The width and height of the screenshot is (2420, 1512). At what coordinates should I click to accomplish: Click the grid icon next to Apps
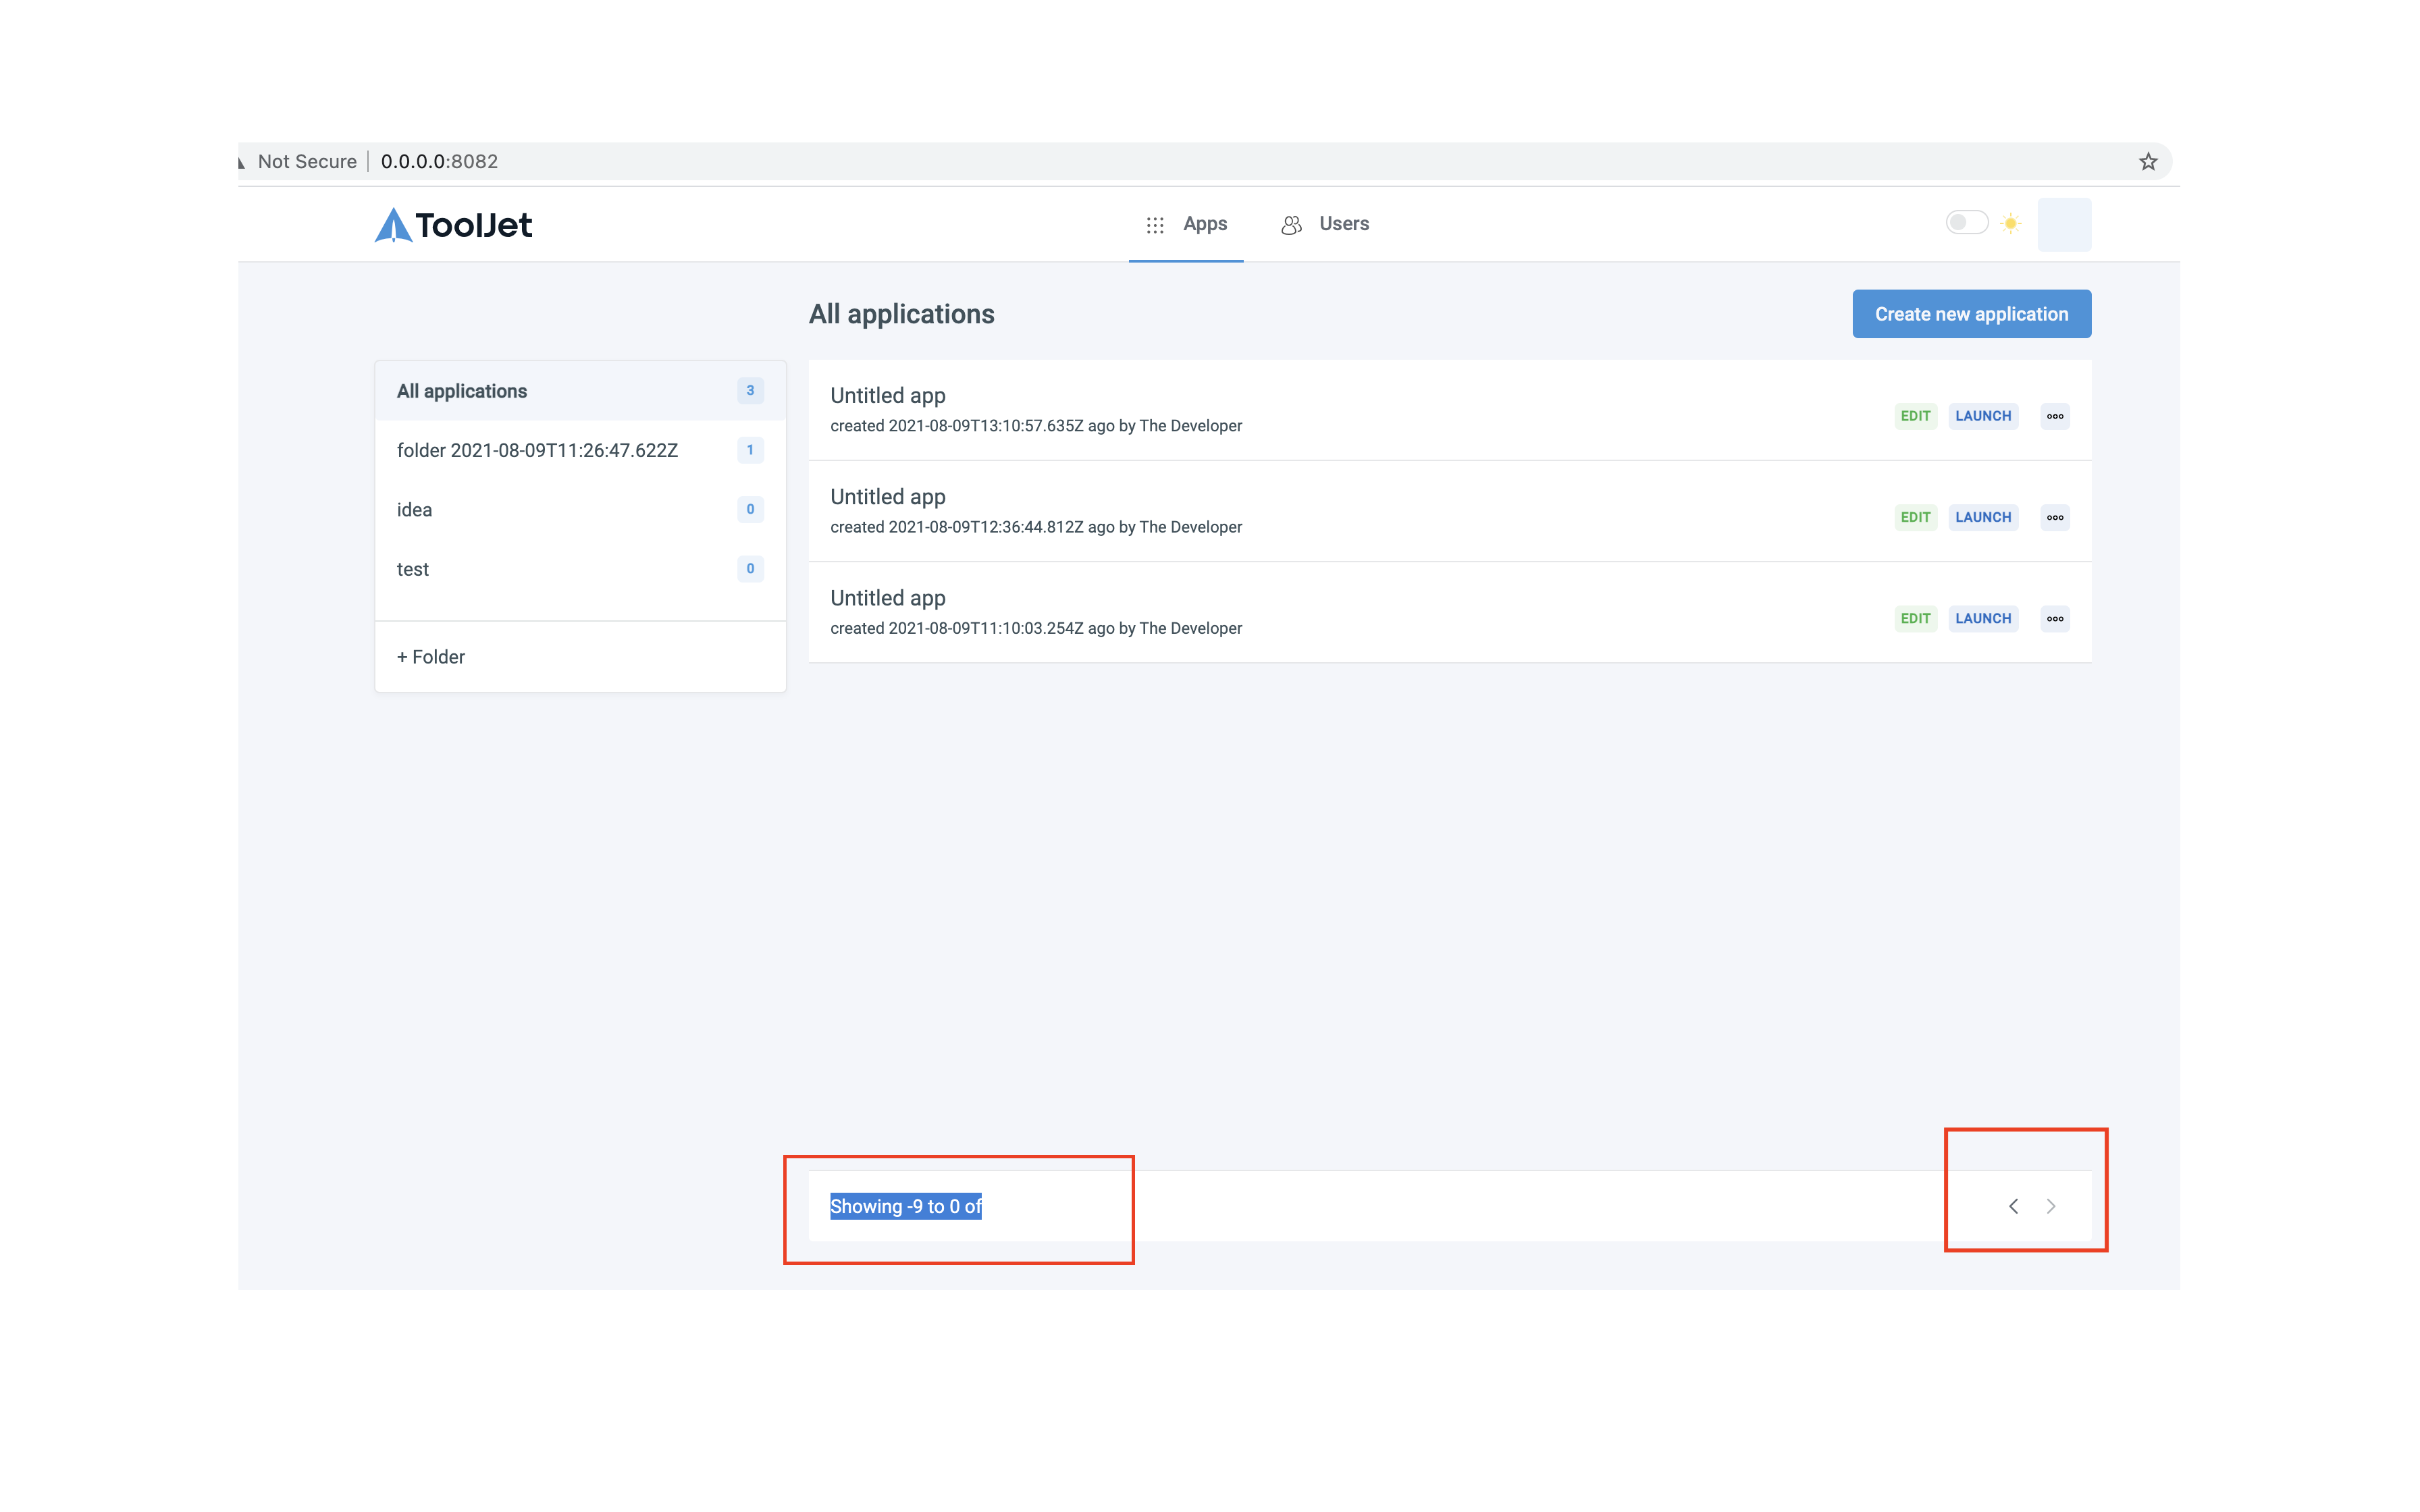click(x=1155, y=224)
